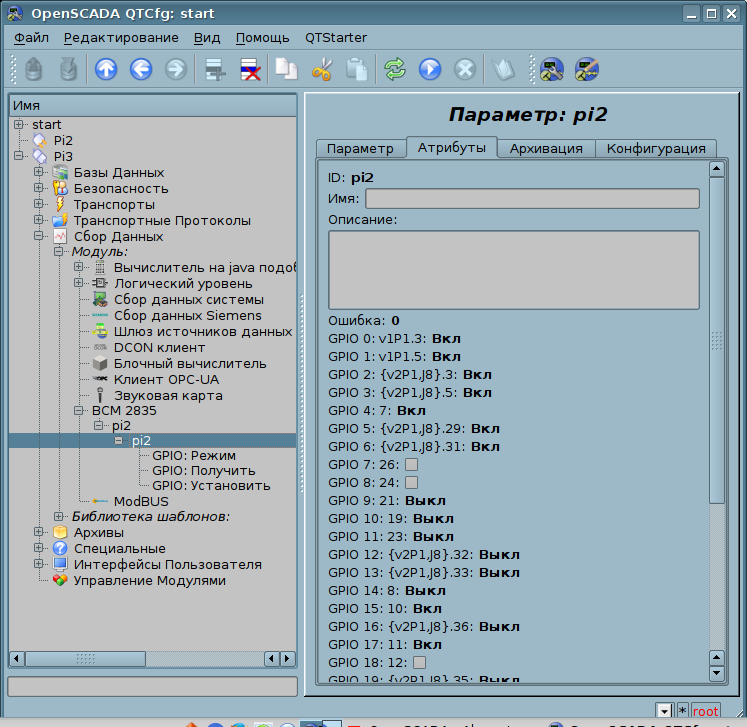Click the Имя input field
The width and height of the screenshot is (747, 727).
click(x=531, y=199)
